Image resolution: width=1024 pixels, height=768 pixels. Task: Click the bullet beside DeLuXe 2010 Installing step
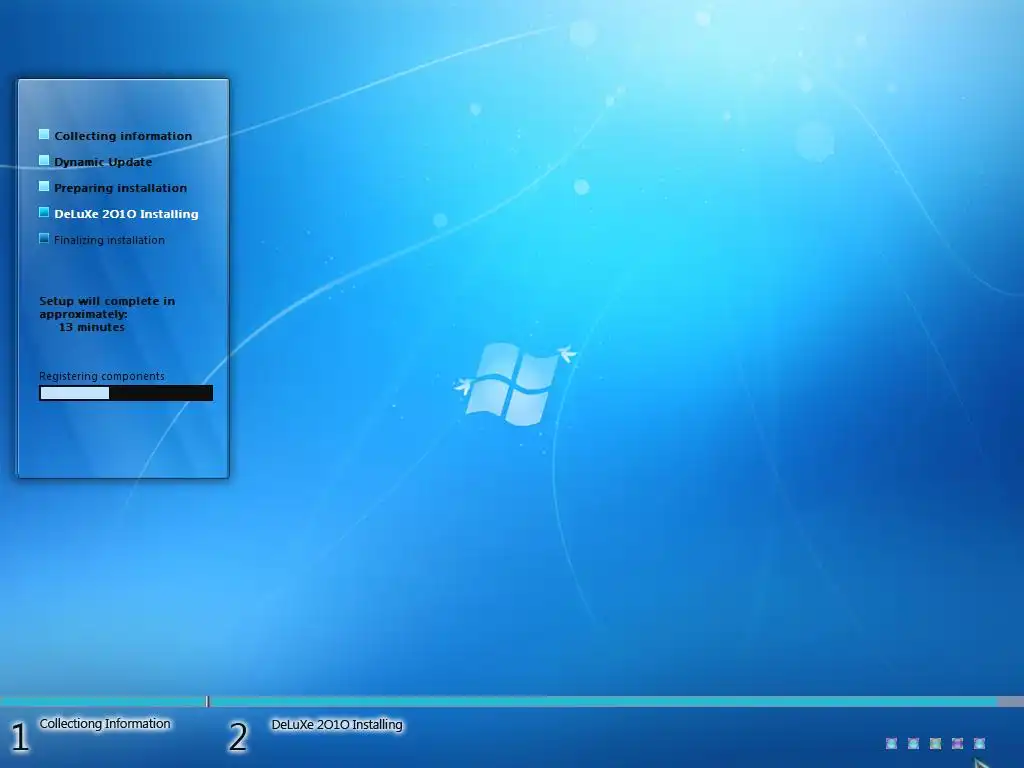tap(44, 212)
